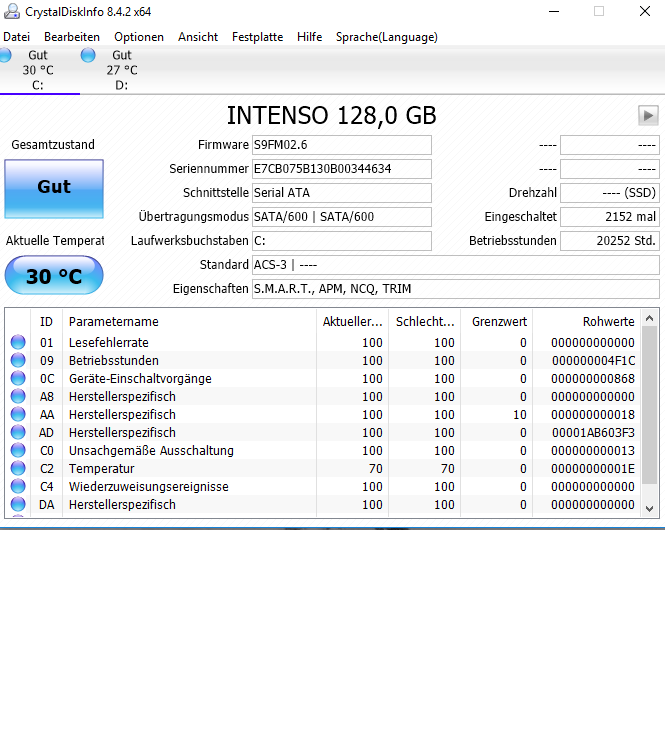Click the Parametername column header
This screenshot has width=665, height=745.
tap(190, 322)
